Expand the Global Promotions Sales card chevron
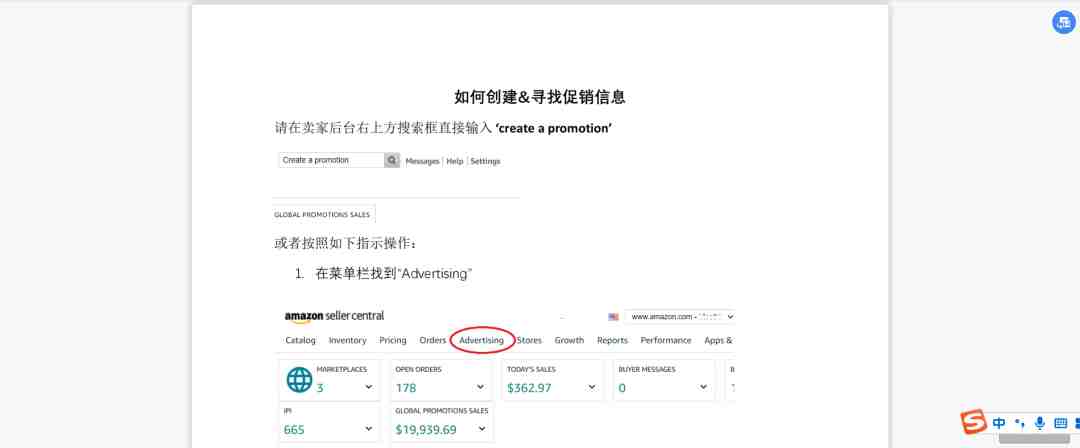 [480, 429]
